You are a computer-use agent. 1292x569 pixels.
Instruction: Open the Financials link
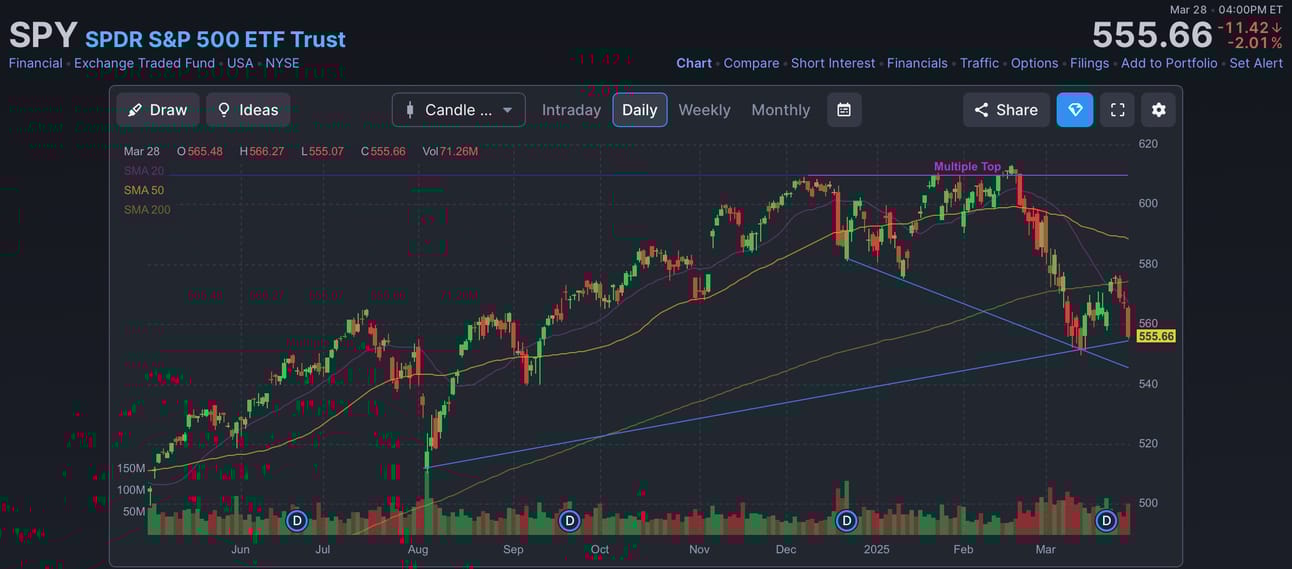pos(917,63)
